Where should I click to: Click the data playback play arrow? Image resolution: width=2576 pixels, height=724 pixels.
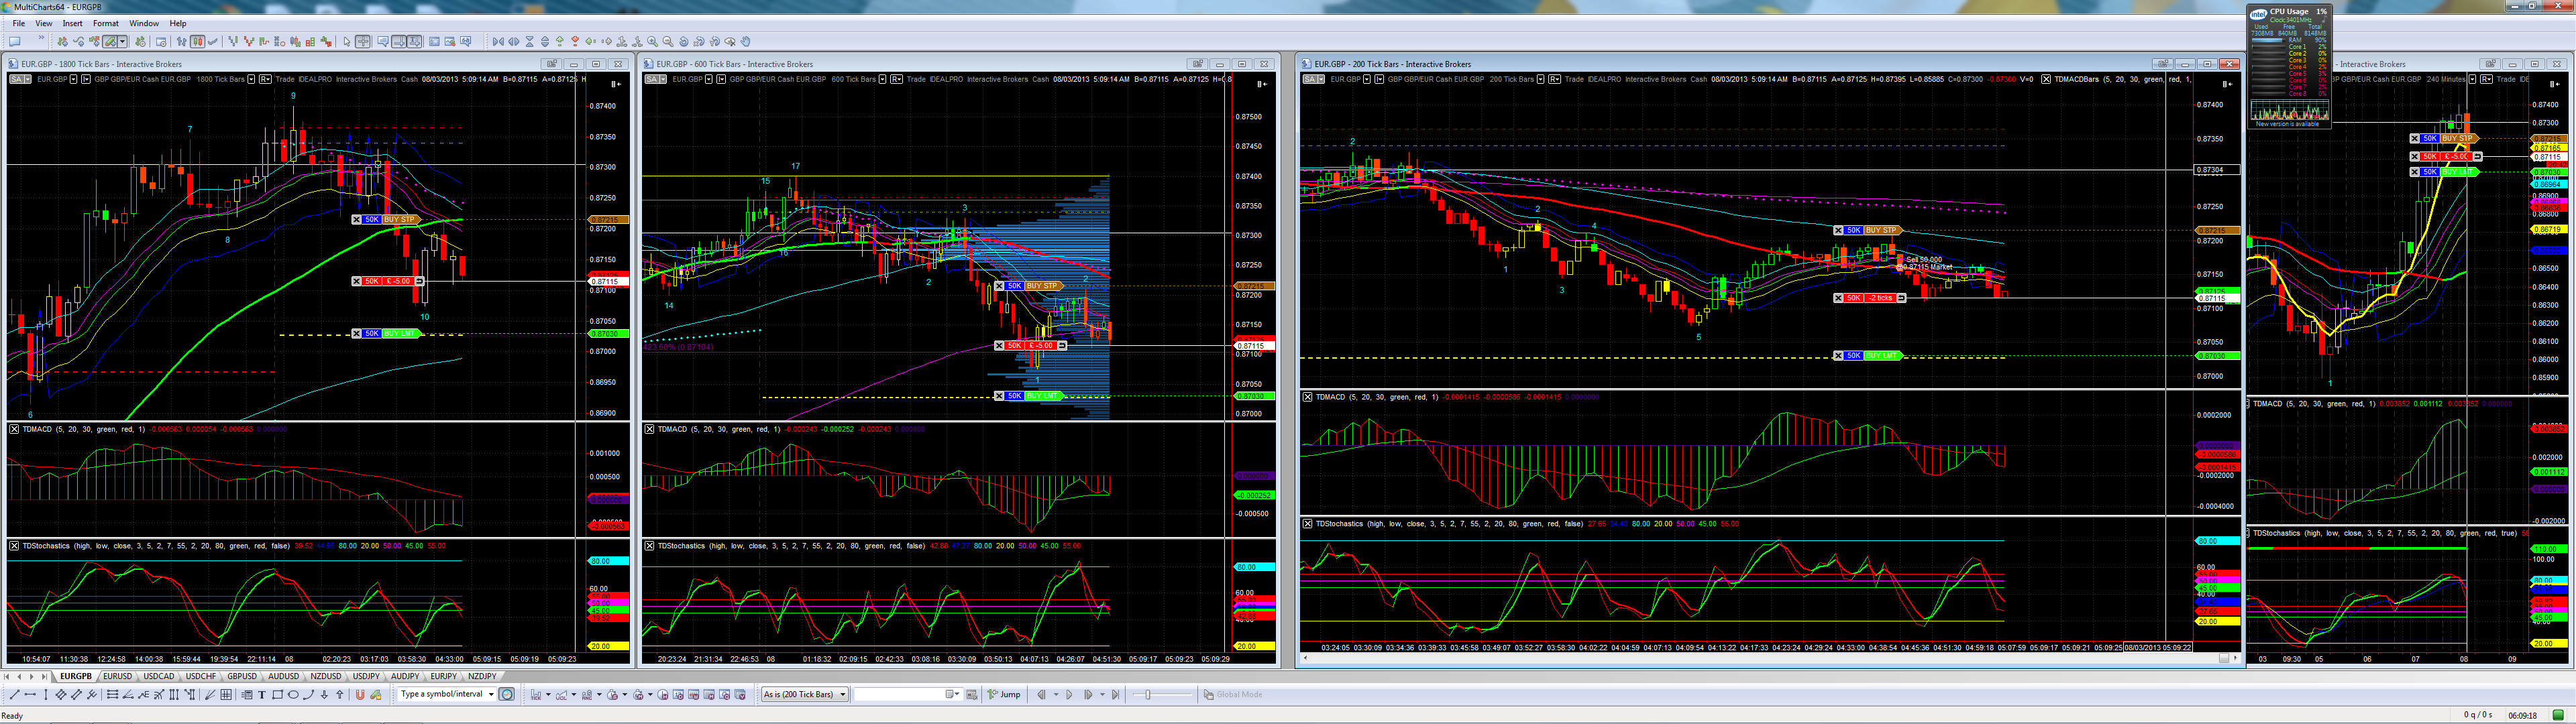pyautogui.click(x=1070, y=694)
